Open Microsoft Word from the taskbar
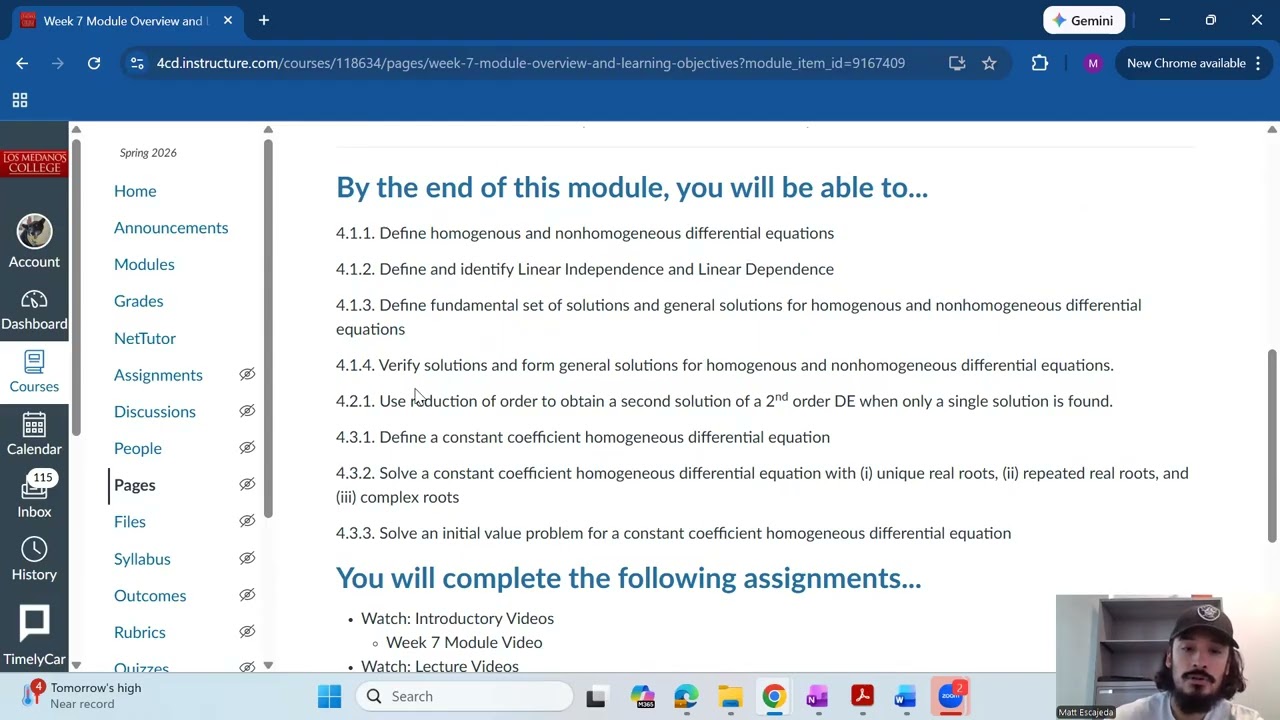This screenshot has width=1280, height=720. coord(906,696)
